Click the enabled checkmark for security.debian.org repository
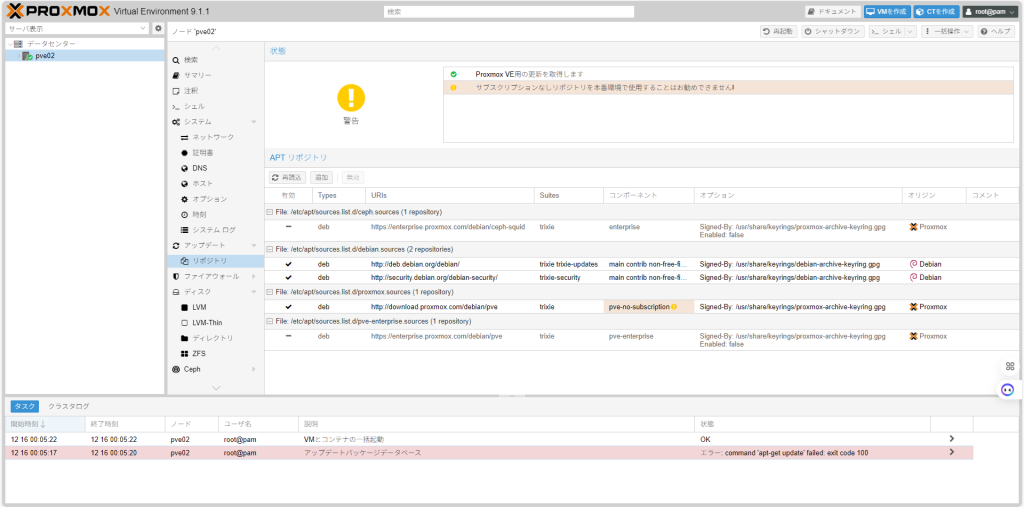 click(289, 277)
